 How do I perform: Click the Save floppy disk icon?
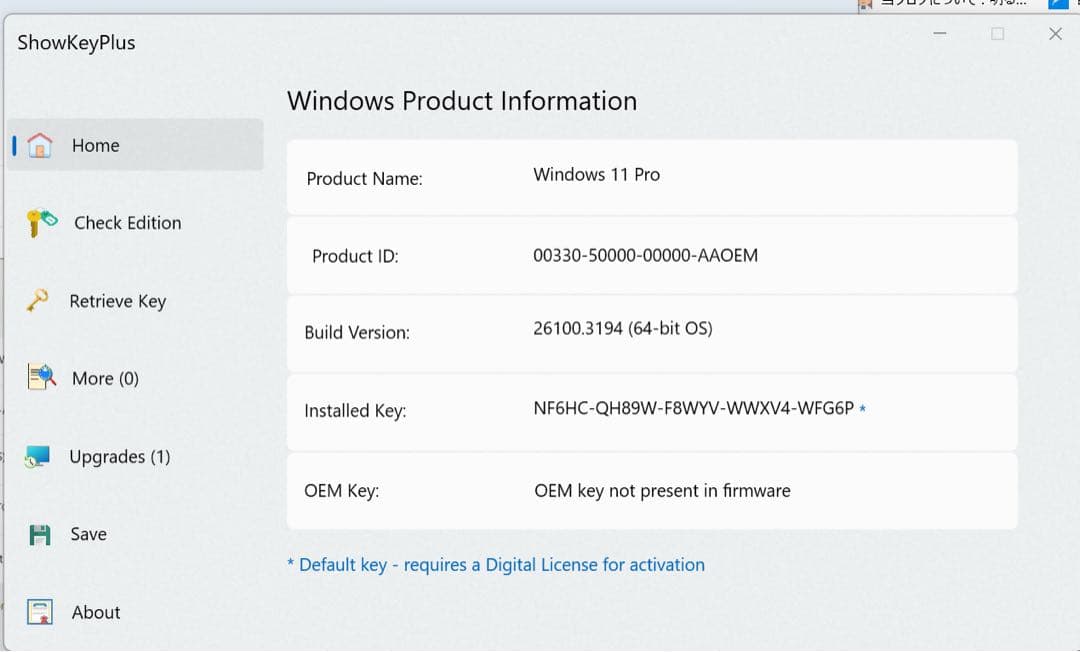(38, 534)
